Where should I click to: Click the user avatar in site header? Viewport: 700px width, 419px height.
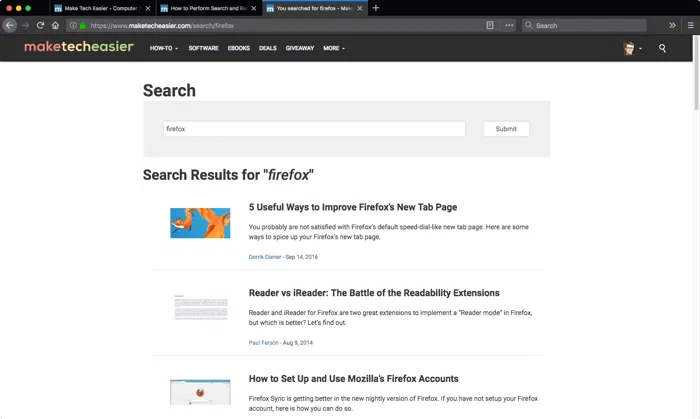(629, 48)
